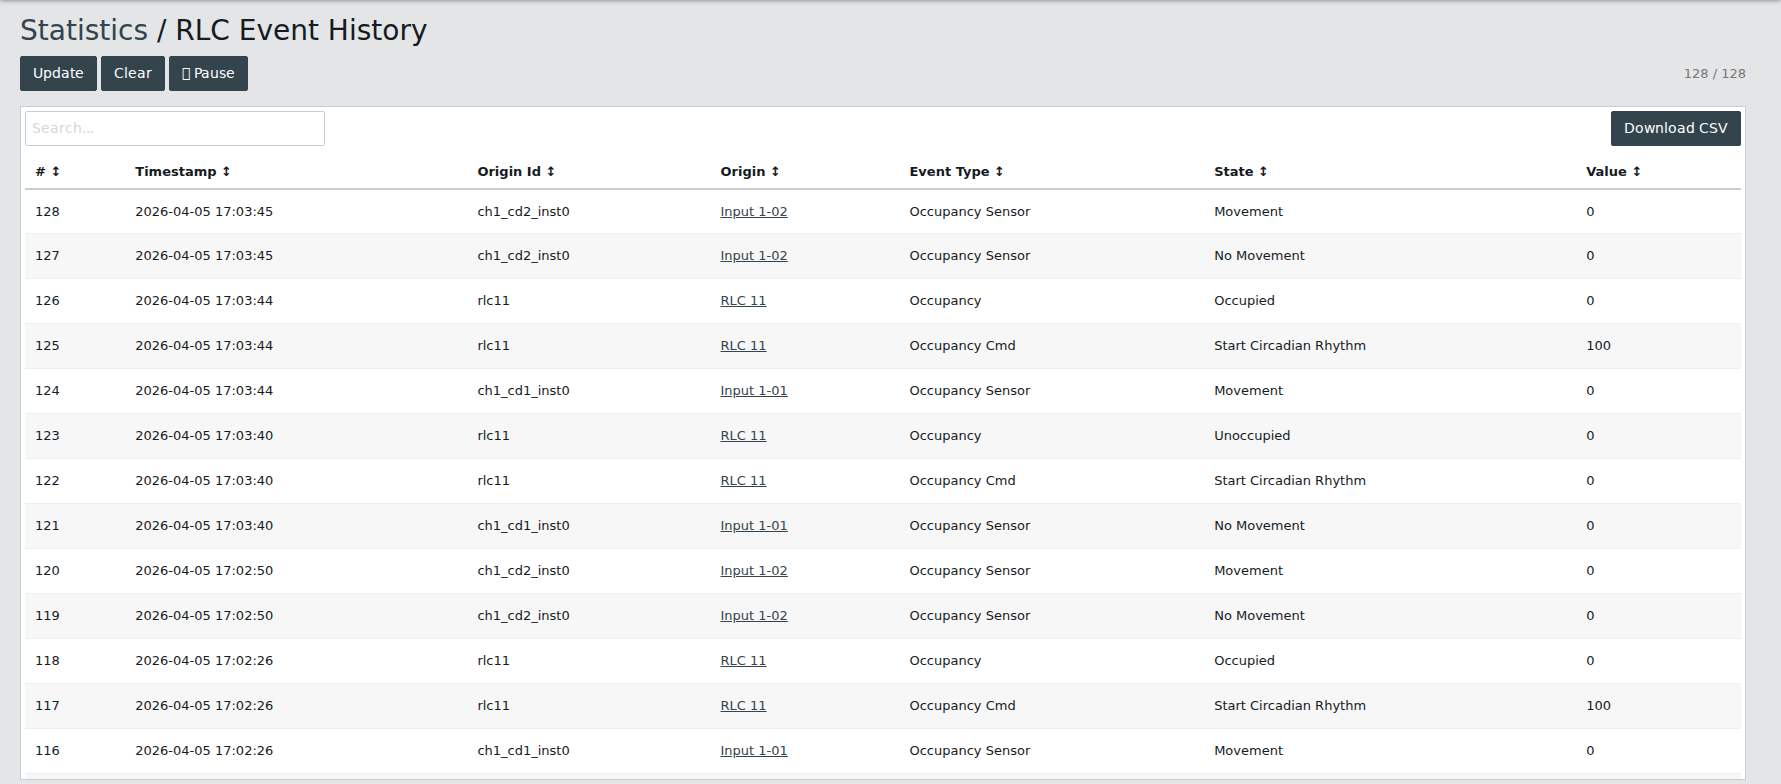This screenshot has width=1781, height=784.
Task: Select row 123 Unoccupied state cell
Action: tap(1252, 435)
